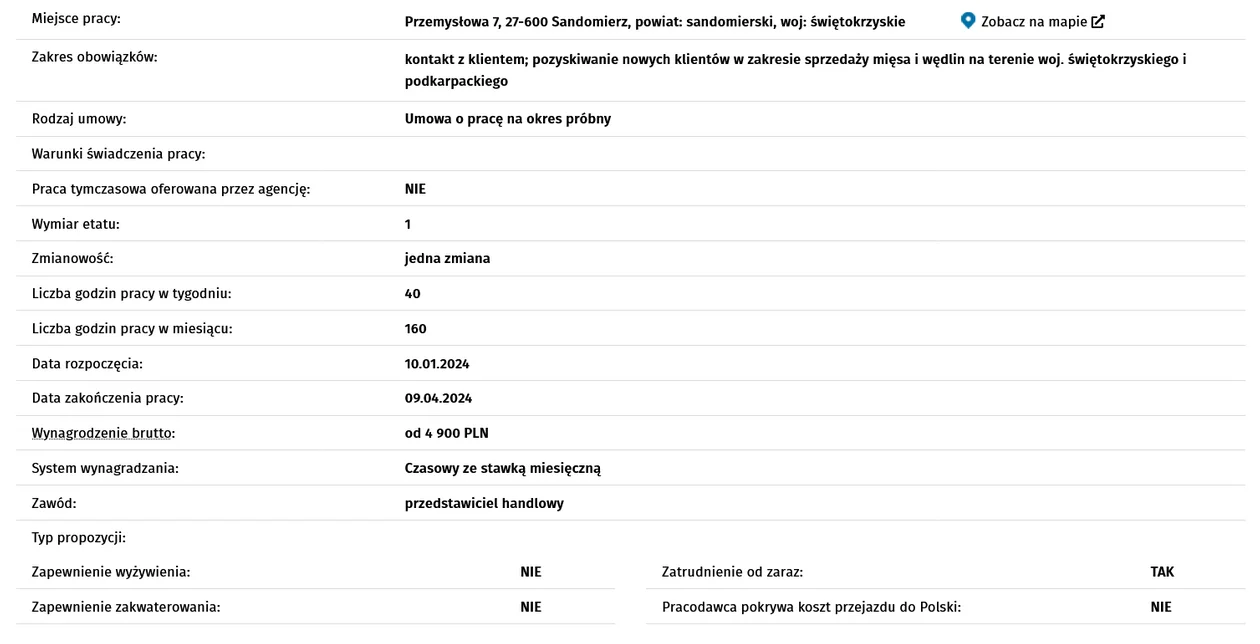Click the monthly hours value 160
1260x644 pixels.
point(416,328)
